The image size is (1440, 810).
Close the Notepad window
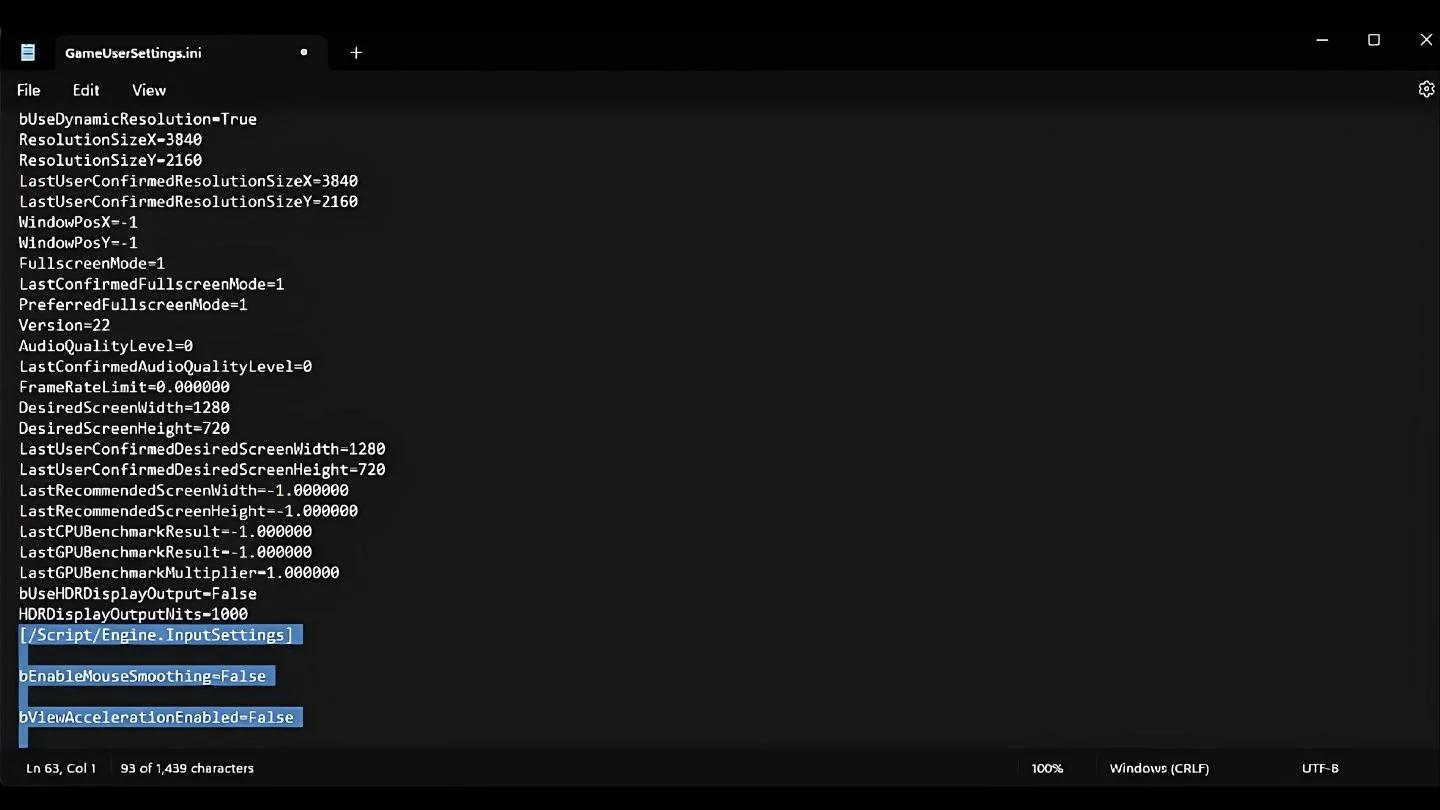1426,40
